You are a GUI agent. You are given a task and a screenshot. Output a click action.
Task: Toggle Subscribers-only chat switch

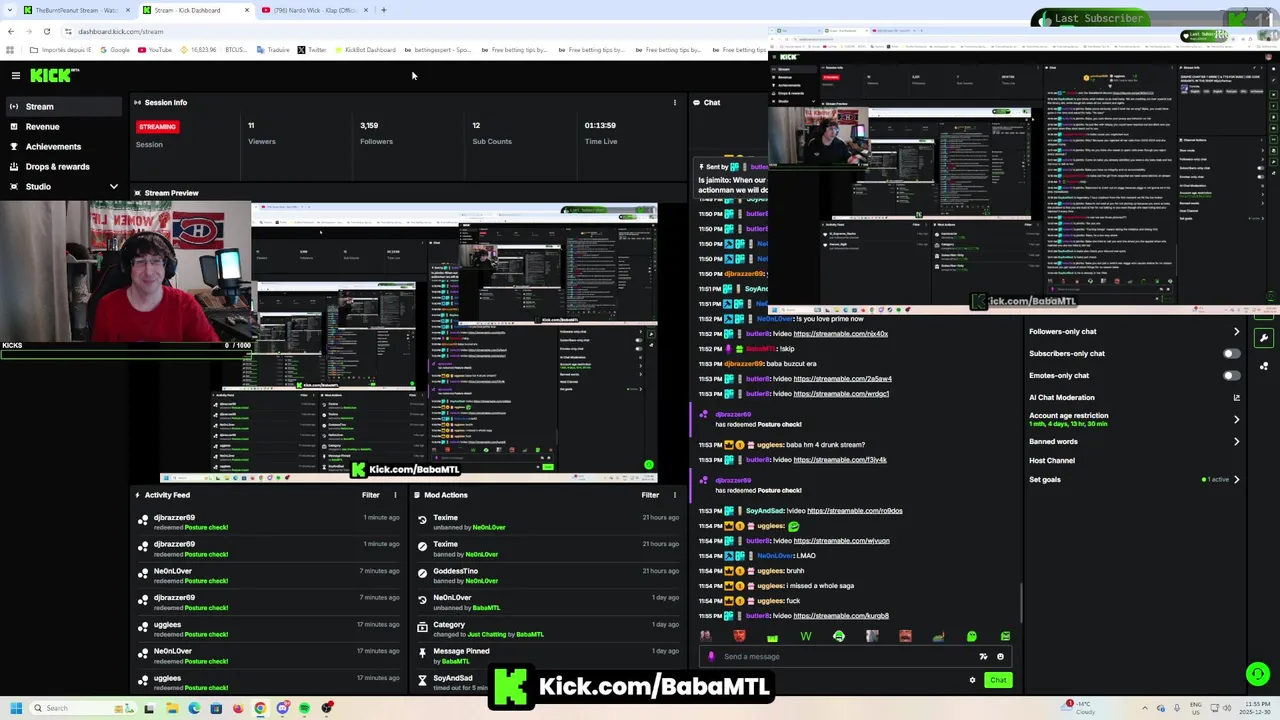point(1231,354)
